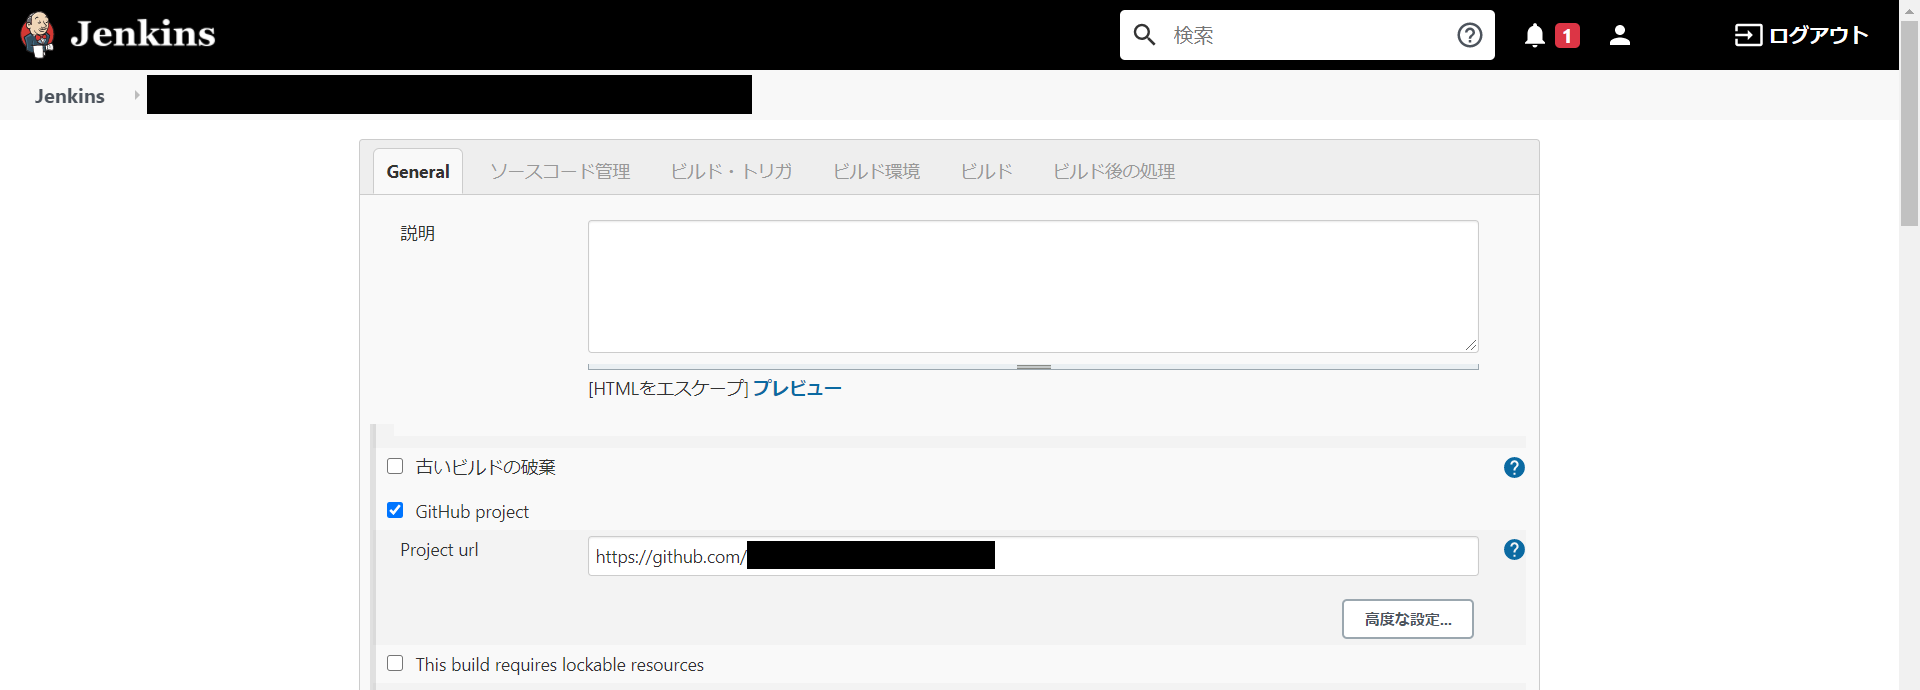Click the [HTMLをエスケープ] text

(x=668, y=388)
